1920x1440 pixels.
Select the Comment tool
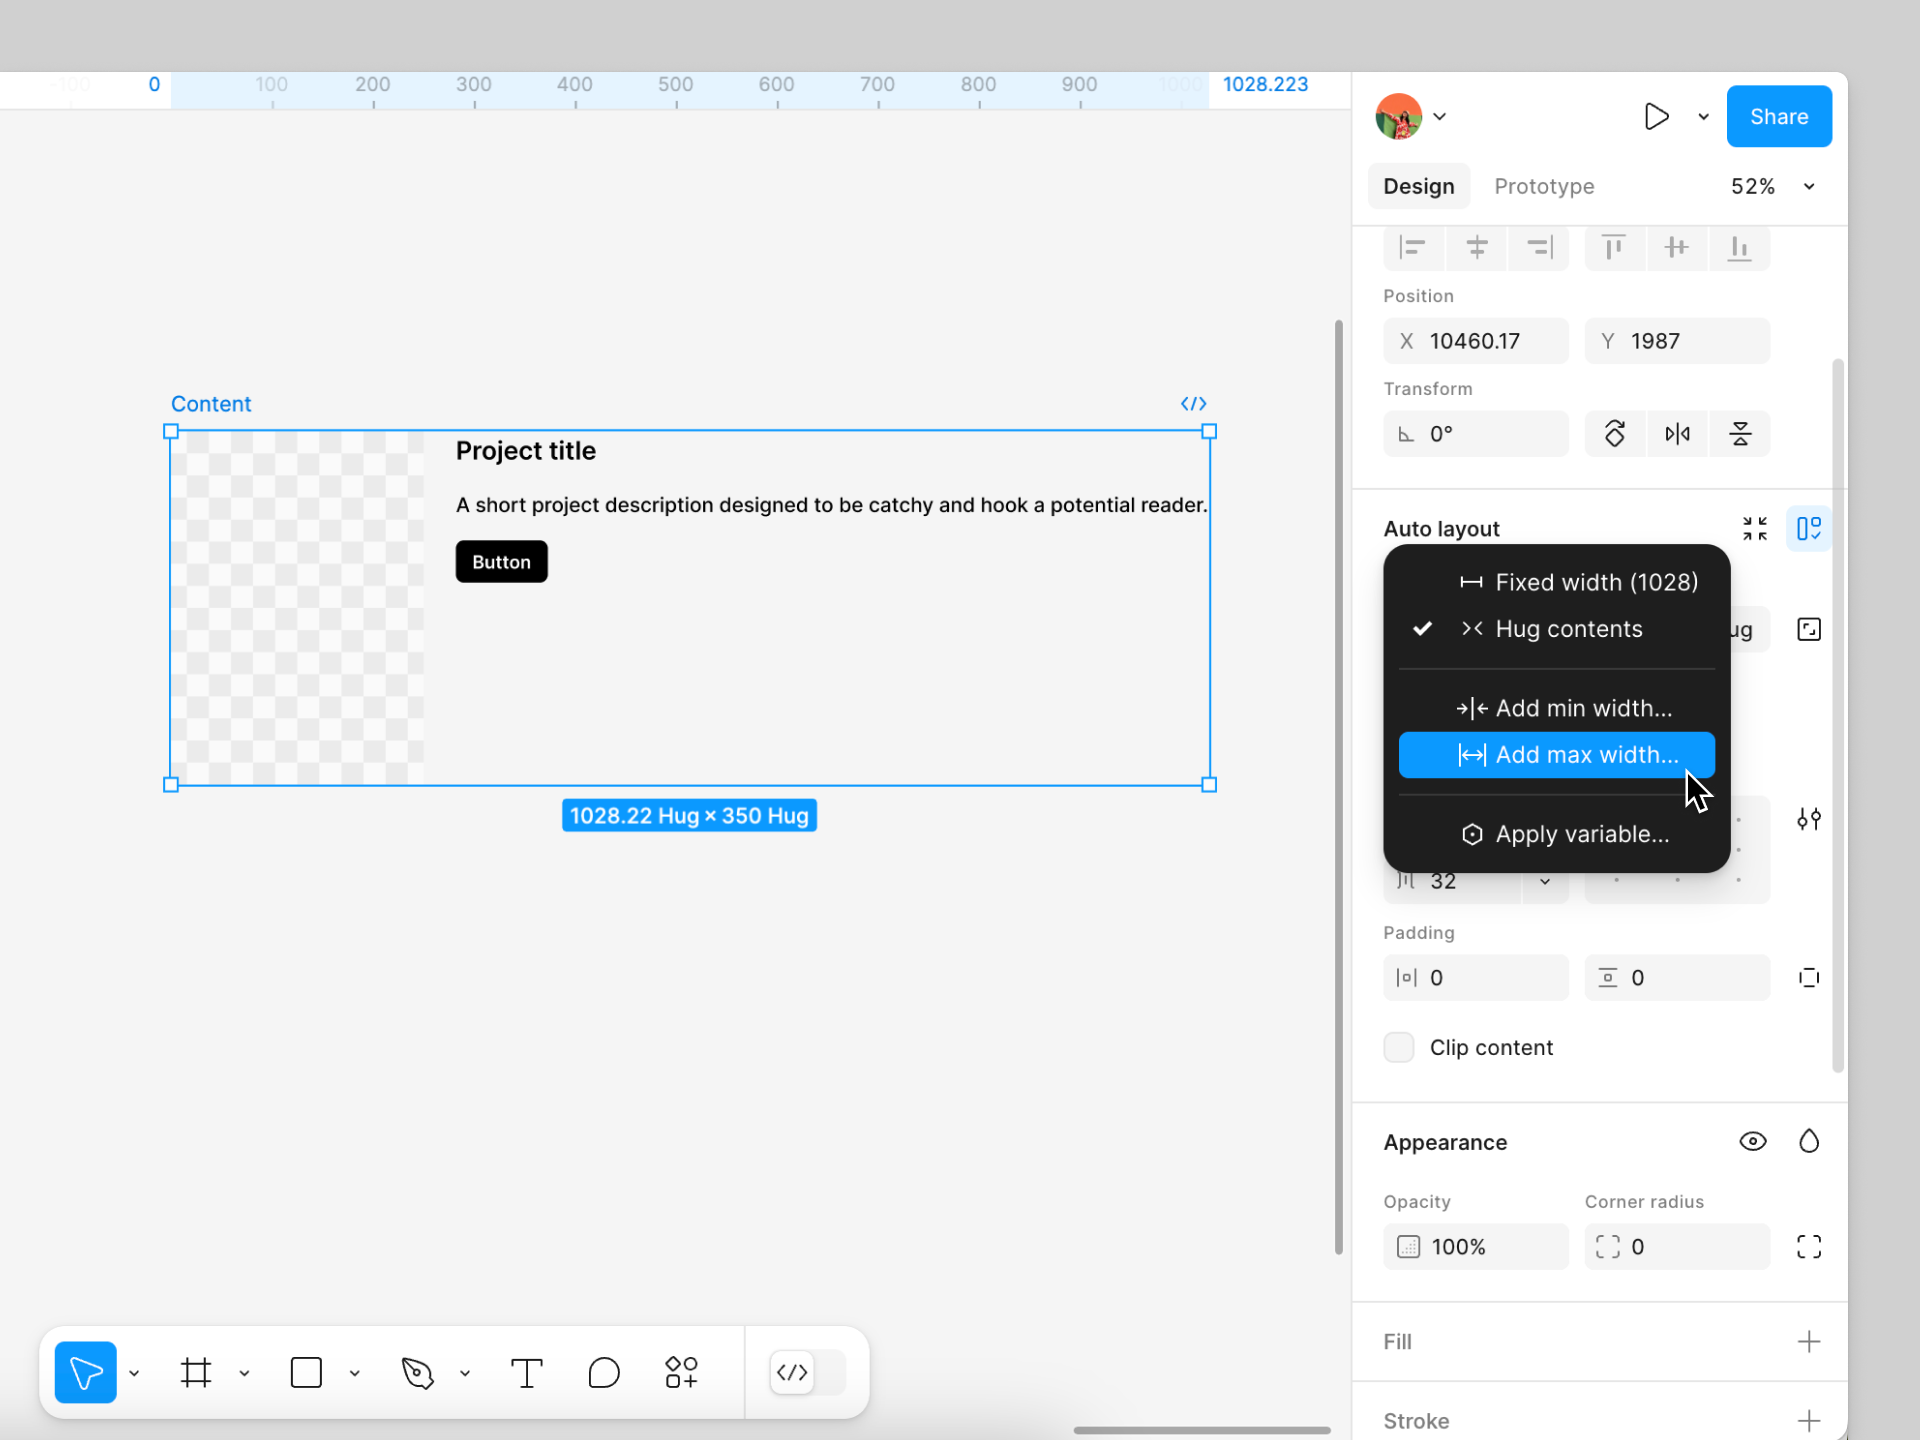pos(604,1373)
